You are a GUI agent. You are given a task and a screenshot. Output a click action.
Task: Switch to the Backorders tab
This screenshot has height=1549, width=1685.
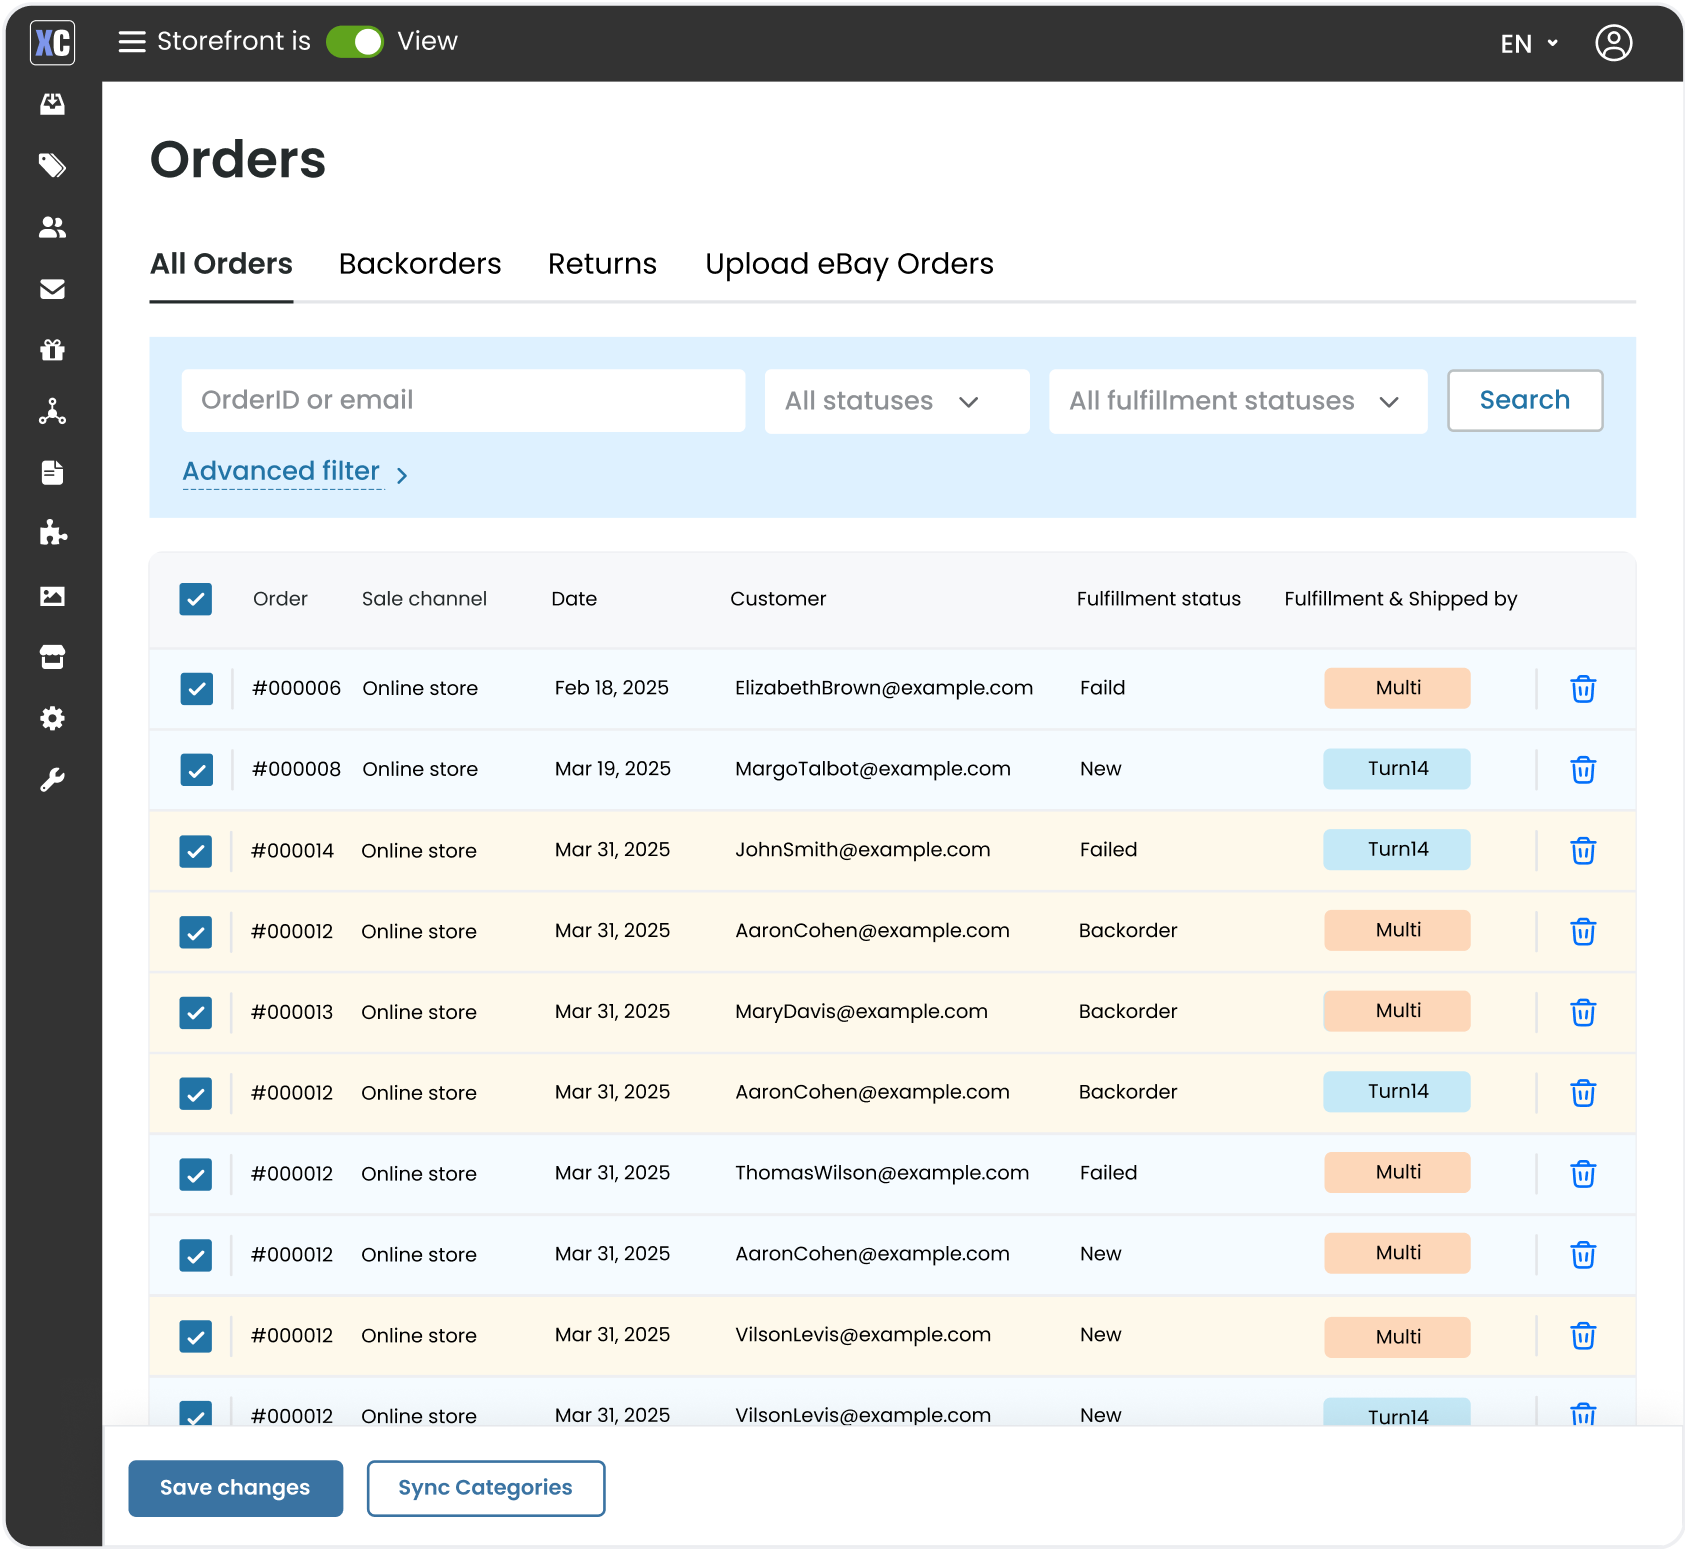pyautogui.click(x=420, y=263)
